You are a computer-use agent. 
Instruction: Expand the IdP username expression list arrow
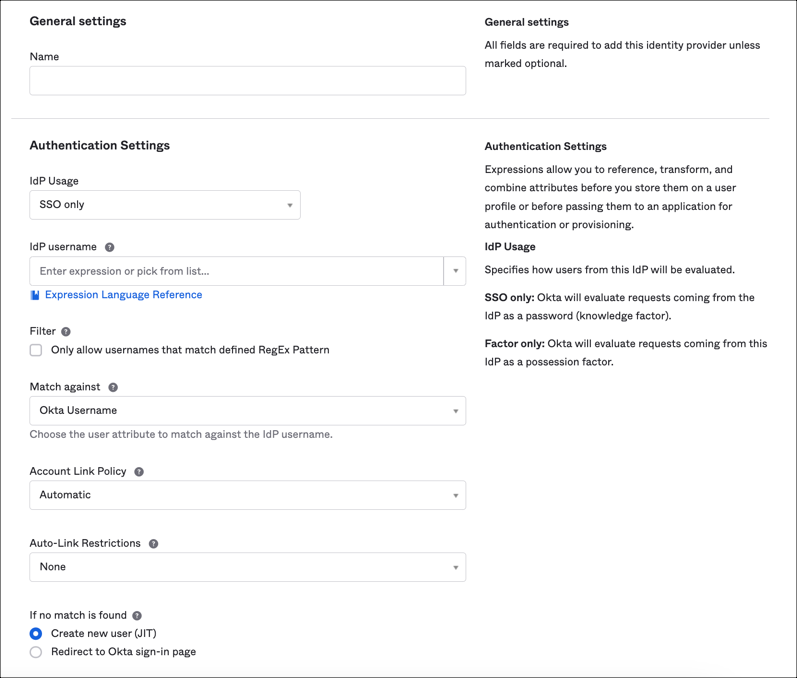tap(455, 271)
